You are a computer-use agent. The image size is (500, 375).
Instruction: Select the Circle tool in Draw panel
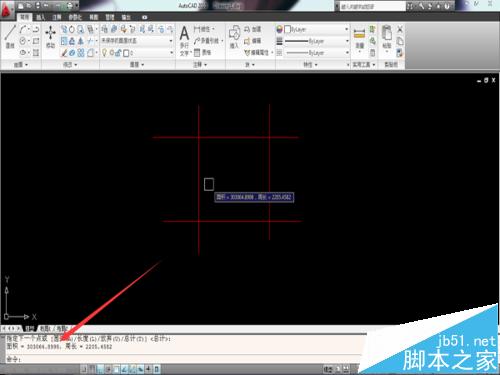pyautogui.click(x=23, y=41)
